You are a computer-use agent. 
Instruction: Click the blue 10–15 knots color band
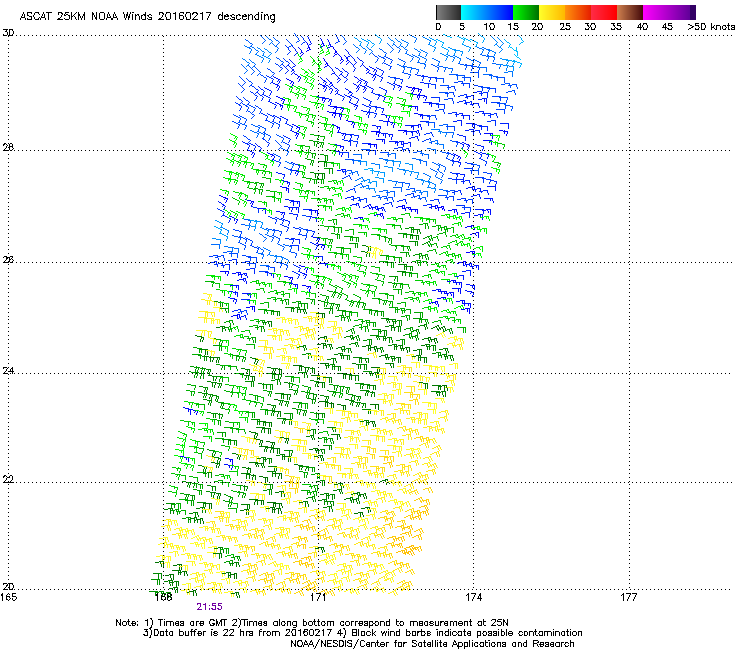[500, 12]
